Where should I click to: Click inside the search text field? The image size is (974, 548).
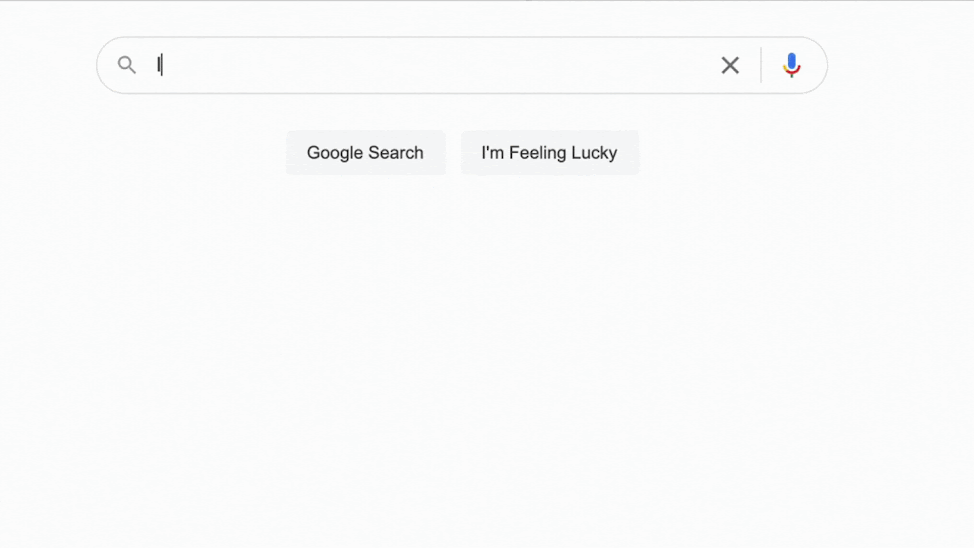pos(430,66)
